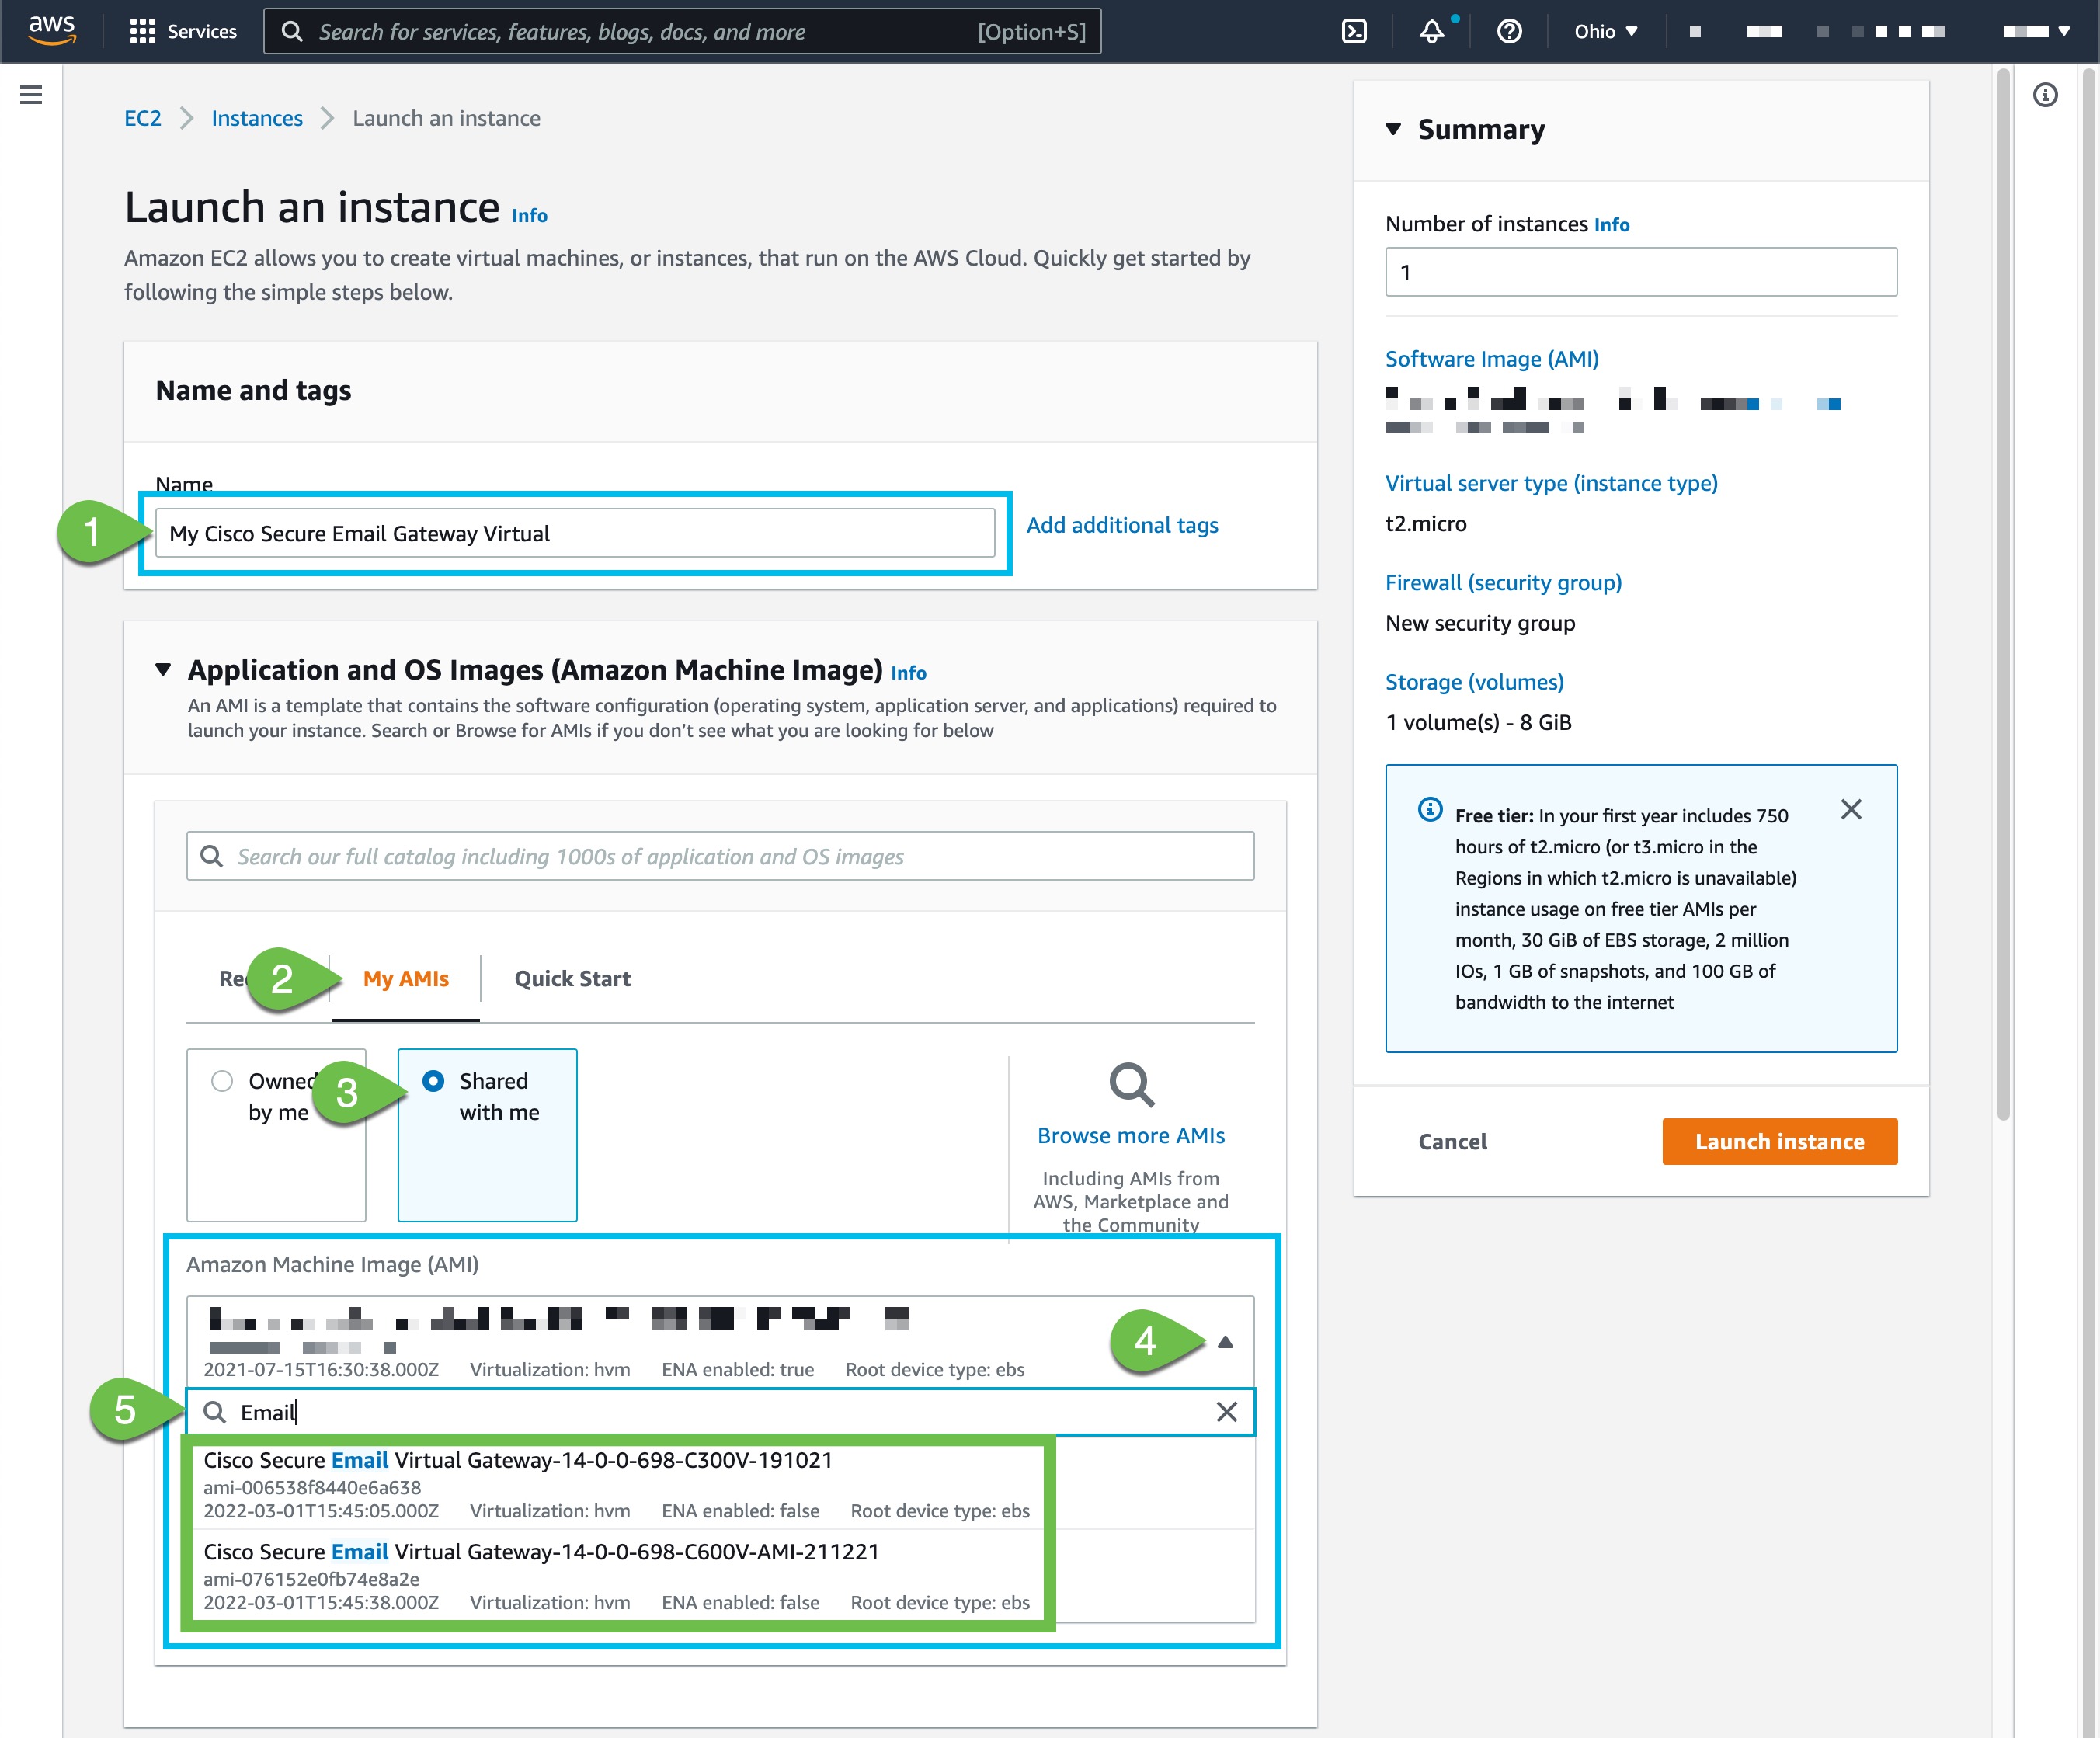This screenshot has width=2100, height=1738.
Task: Open the notifications bell
Action: click(x=1431, y=32)
